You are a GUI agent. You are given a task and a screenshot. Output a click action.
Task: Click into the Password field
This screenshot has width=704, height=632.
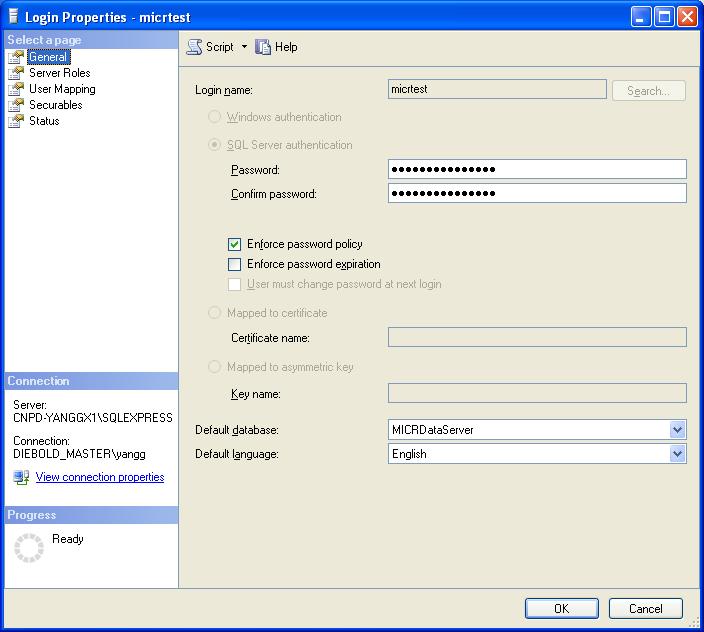(x=536, y=170)
